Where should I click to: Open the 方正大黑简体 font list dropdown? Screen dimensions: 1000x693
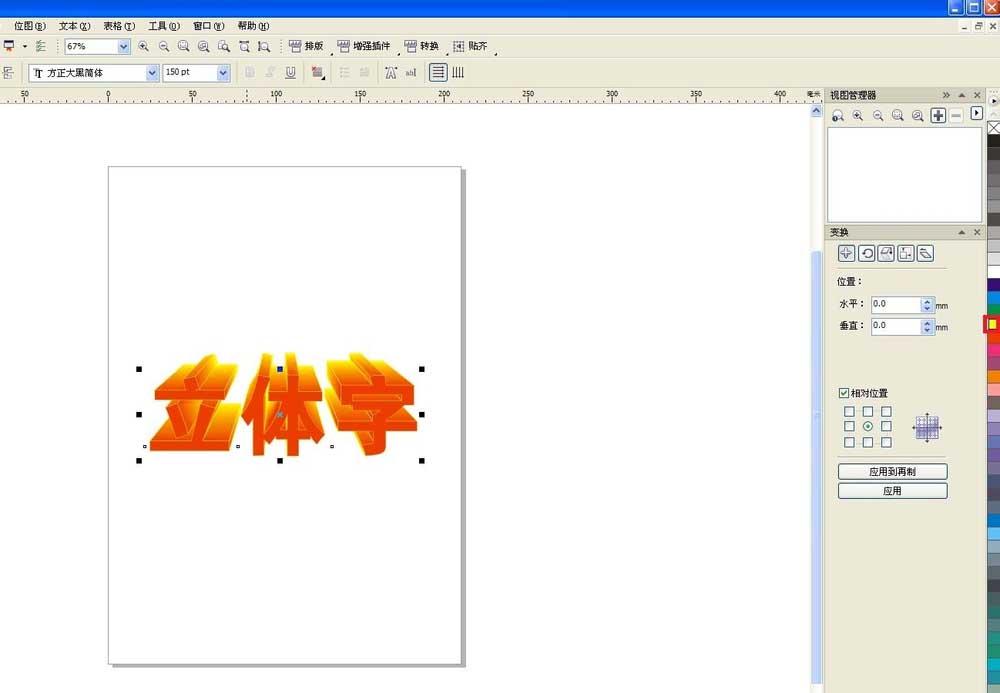[152, 73]
